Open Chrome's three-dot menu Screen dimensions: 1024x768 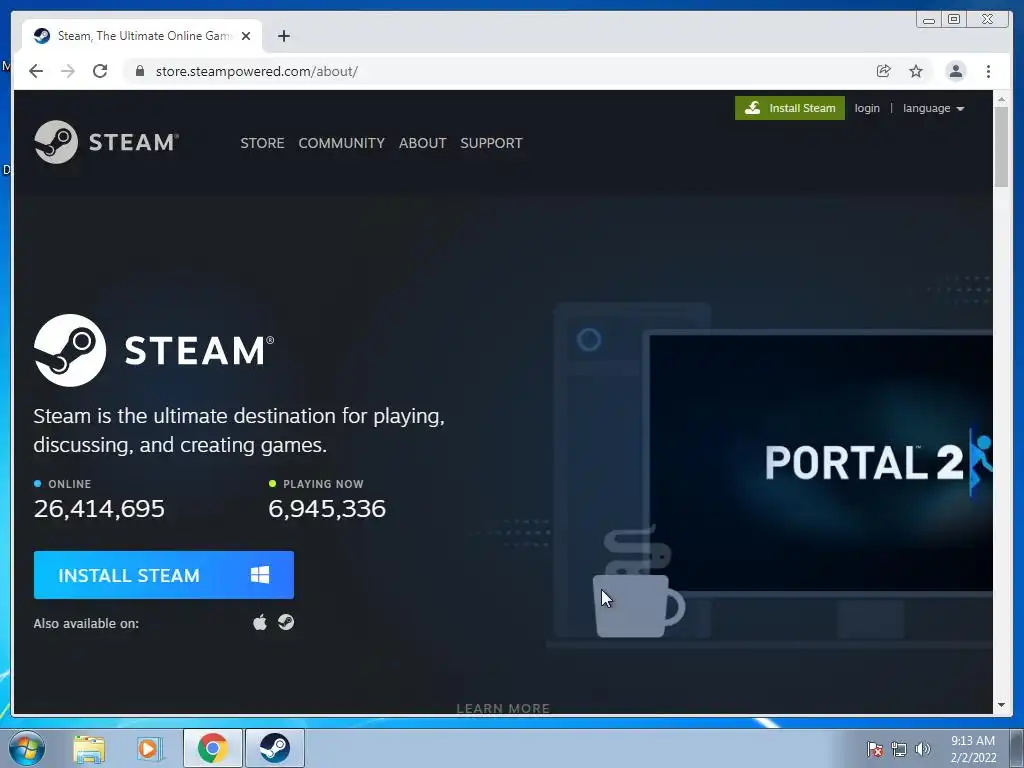(x=988, y=71)
